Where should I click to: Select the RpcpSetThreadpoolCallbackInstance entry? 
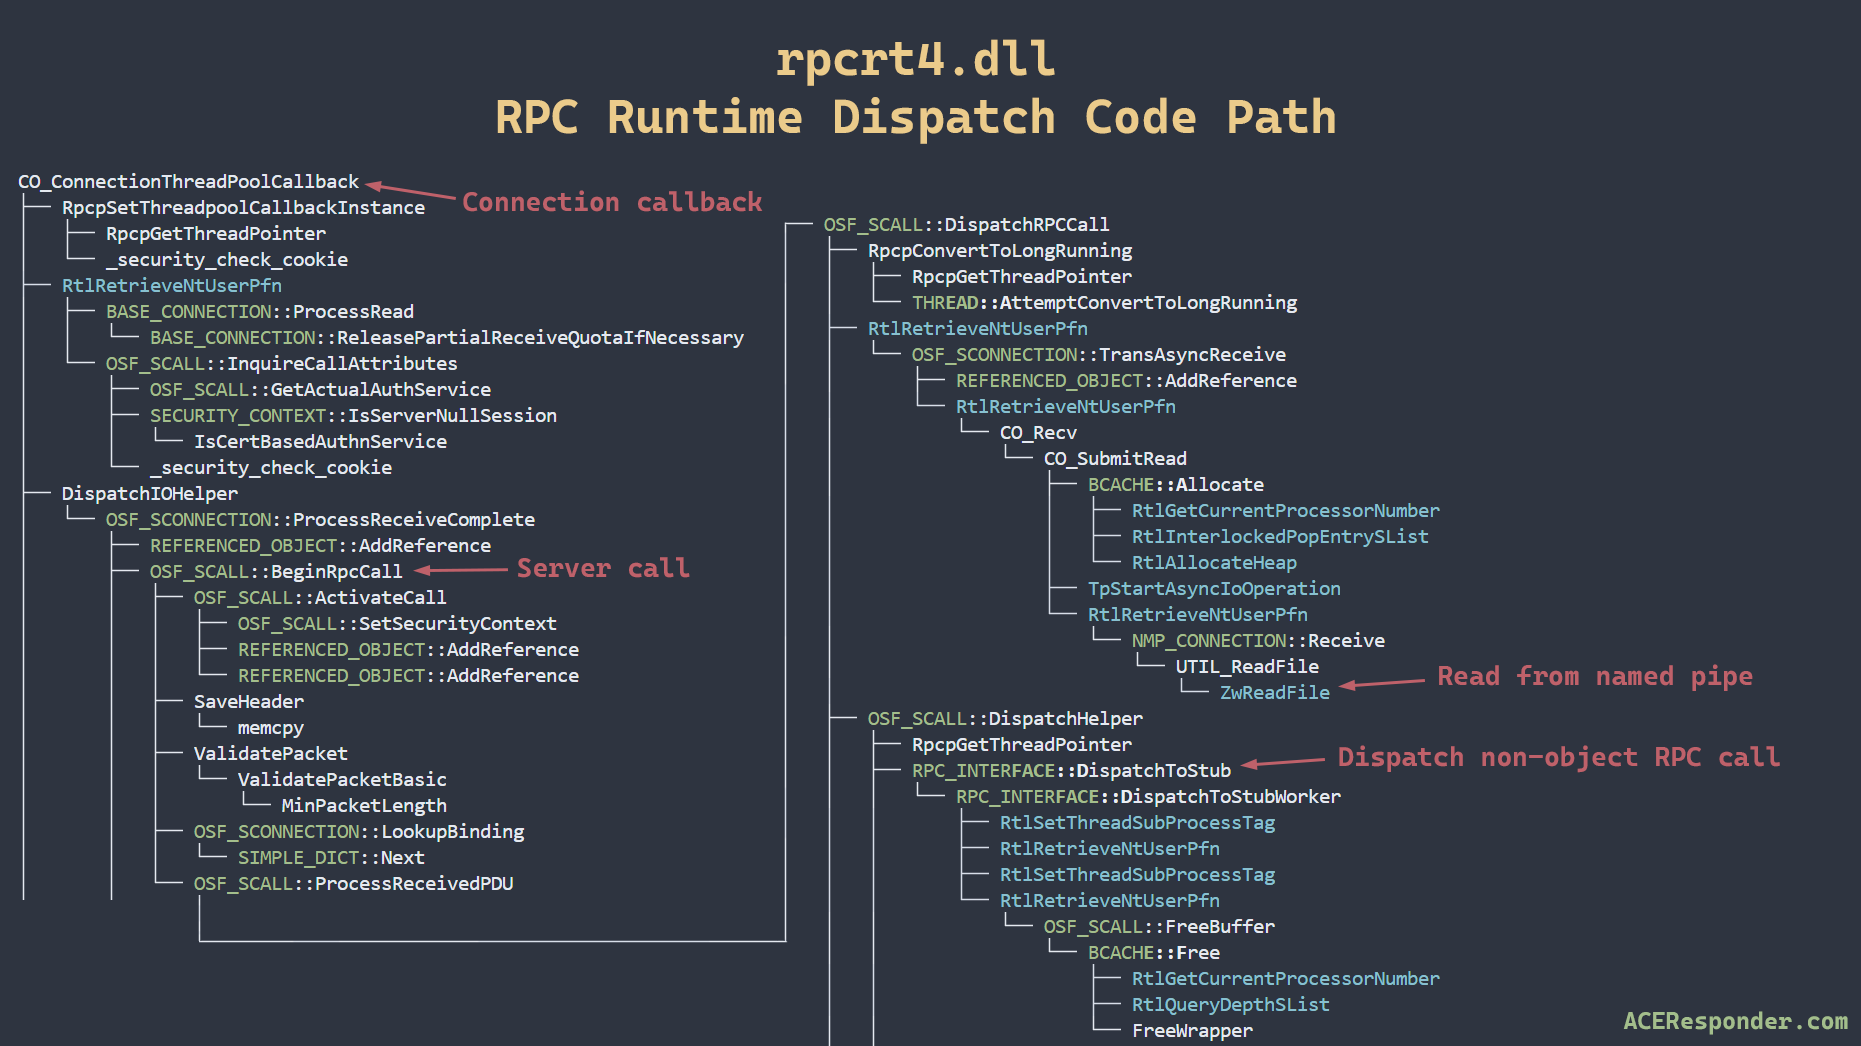tap(243, 208)
